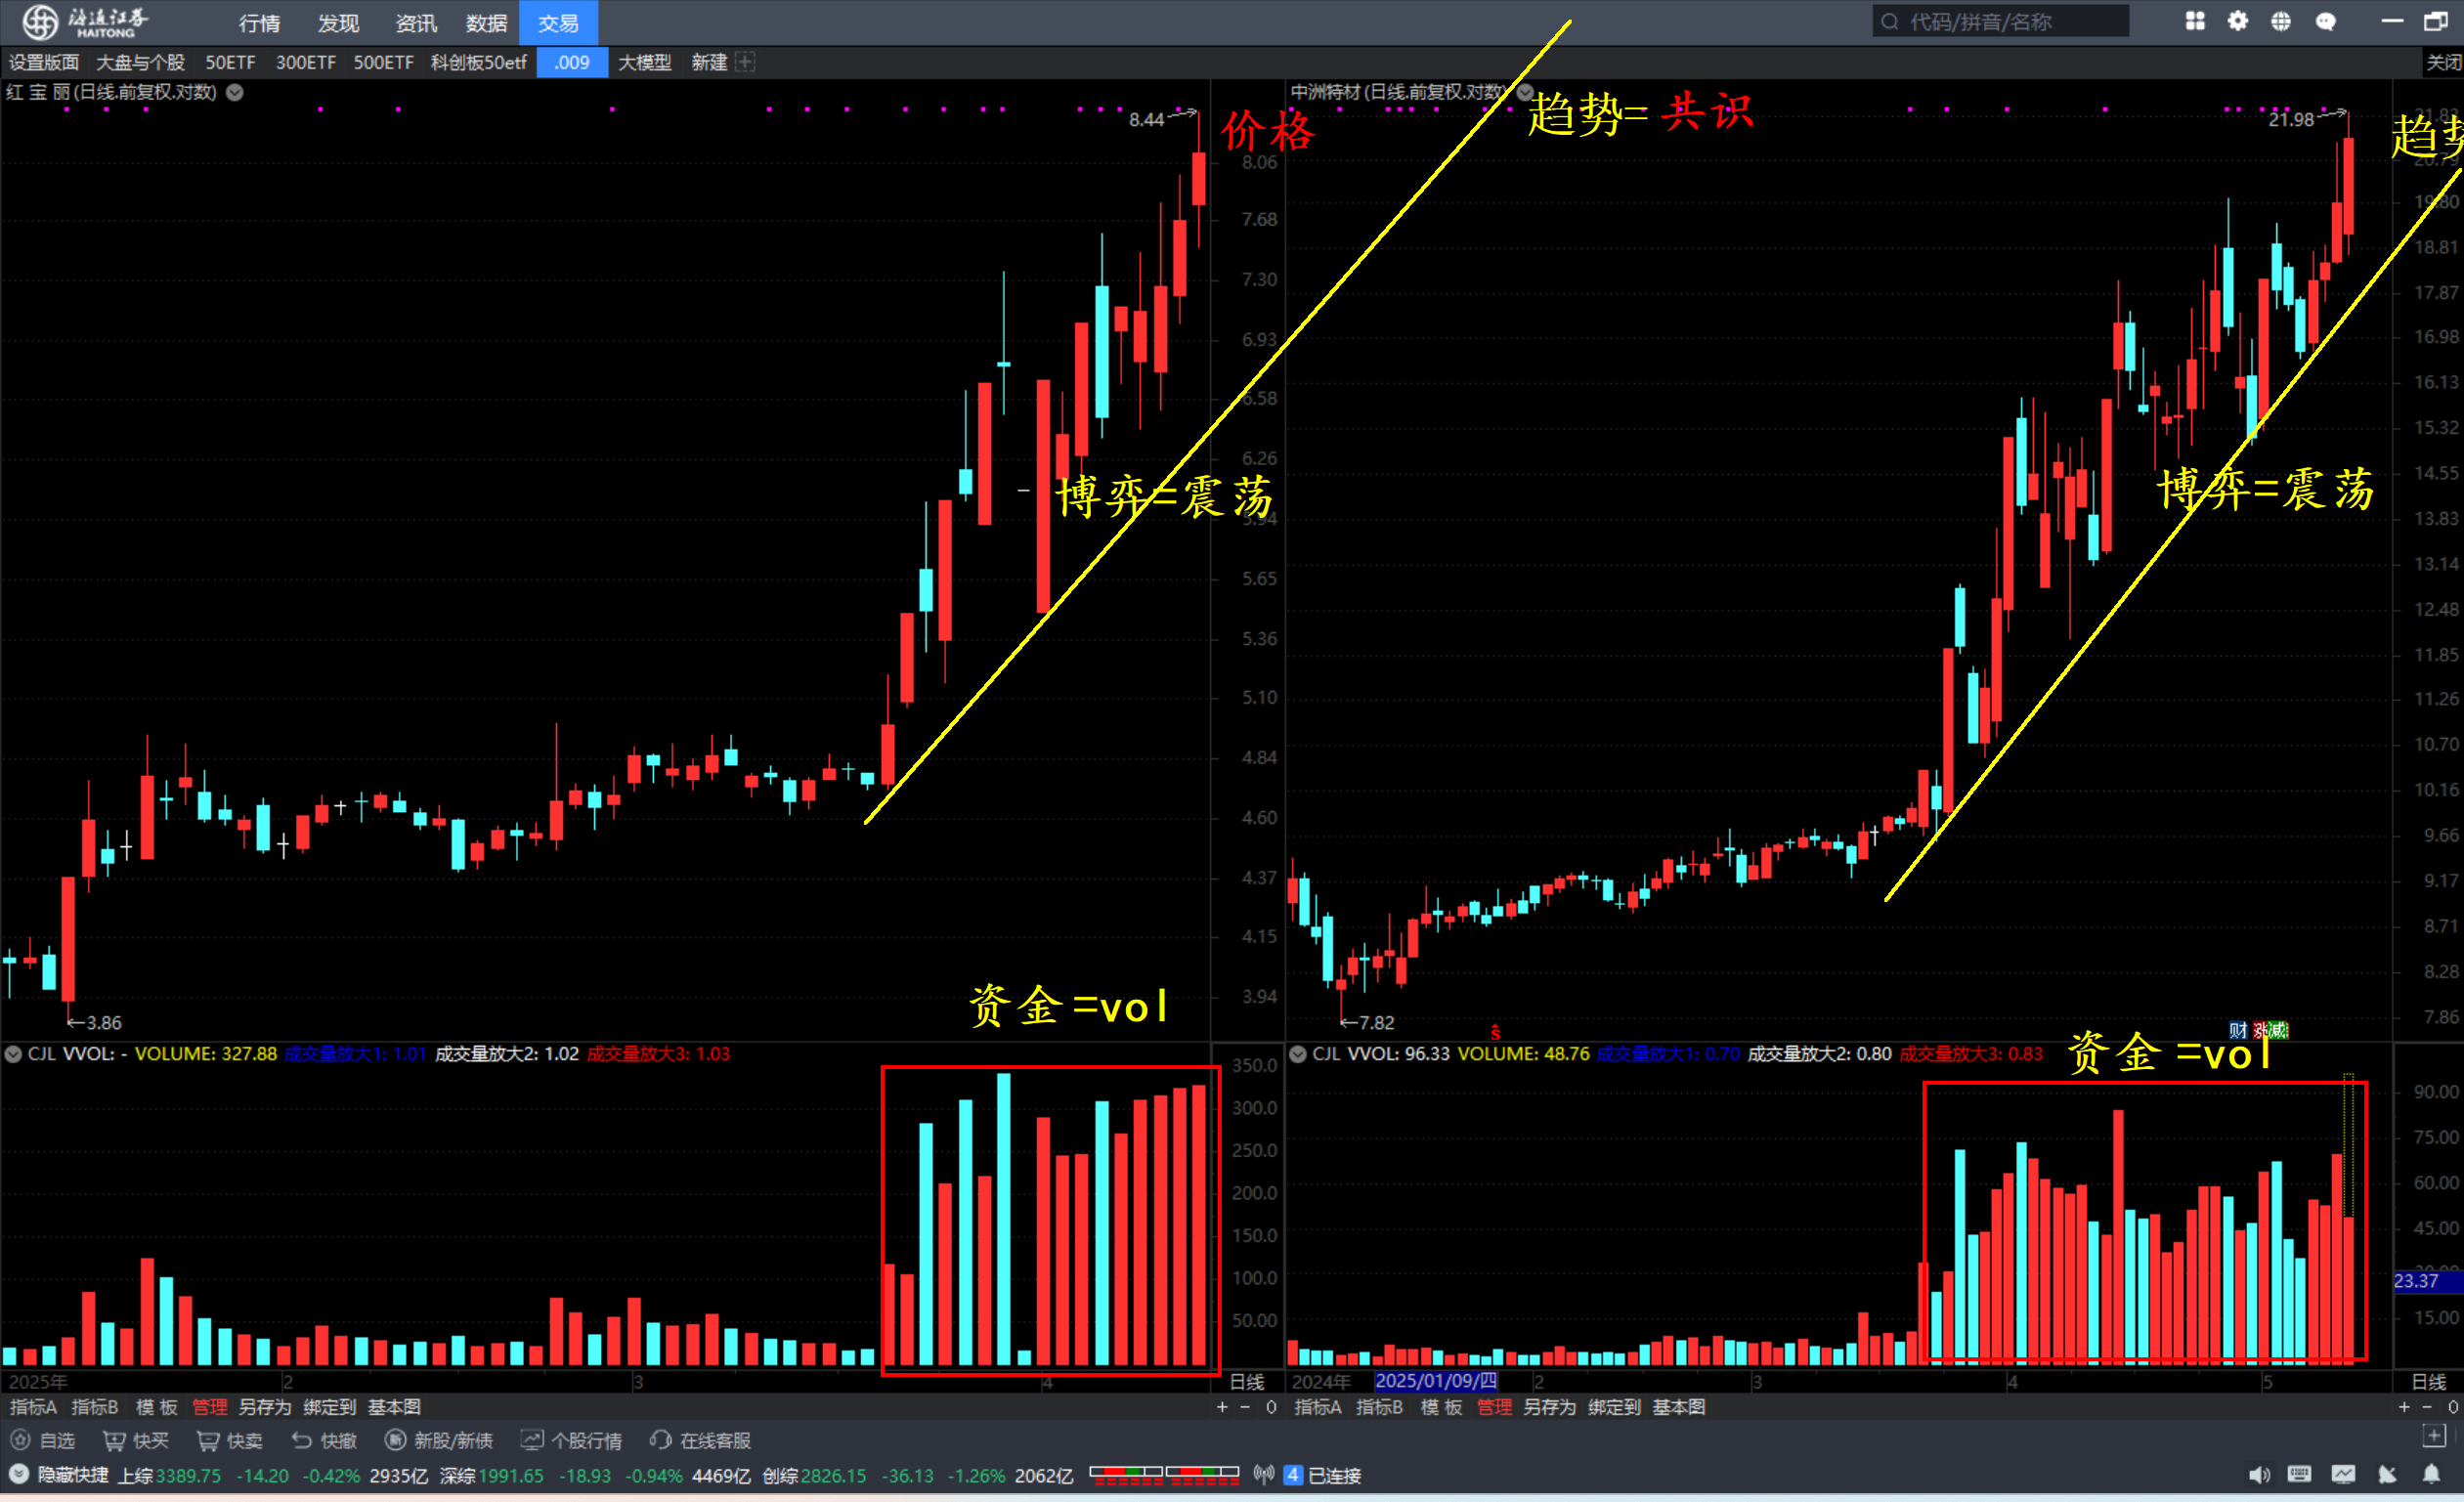Viewport: 2464px width, 1502px height.
Task: Expand left CJL indicator dropdown circle
Action: (x=14, y=1053)
